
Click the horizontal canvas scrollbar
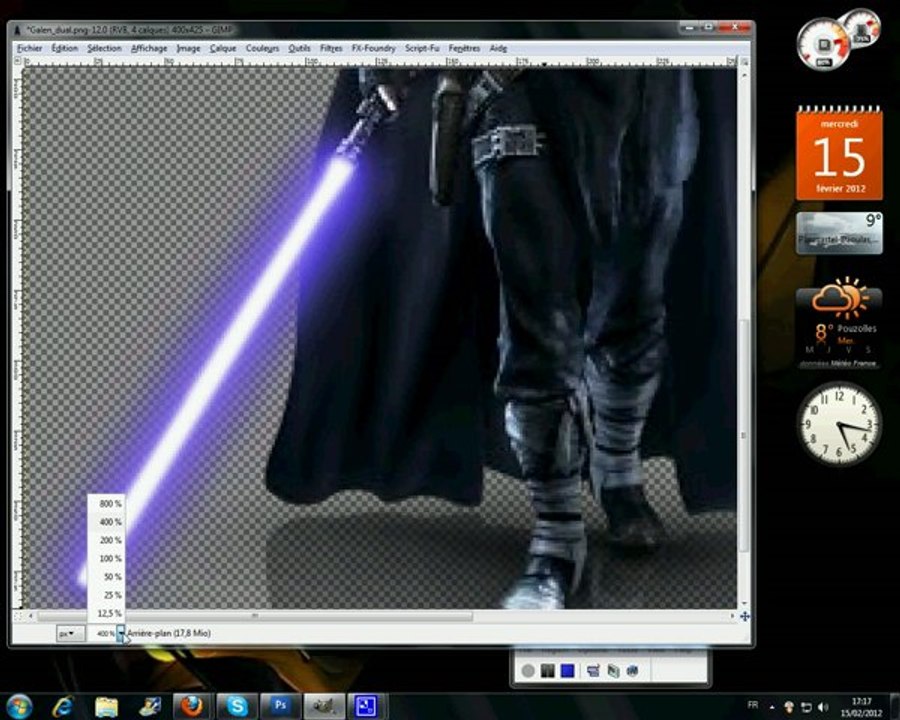pyautogui.click(x=255, y=616)
